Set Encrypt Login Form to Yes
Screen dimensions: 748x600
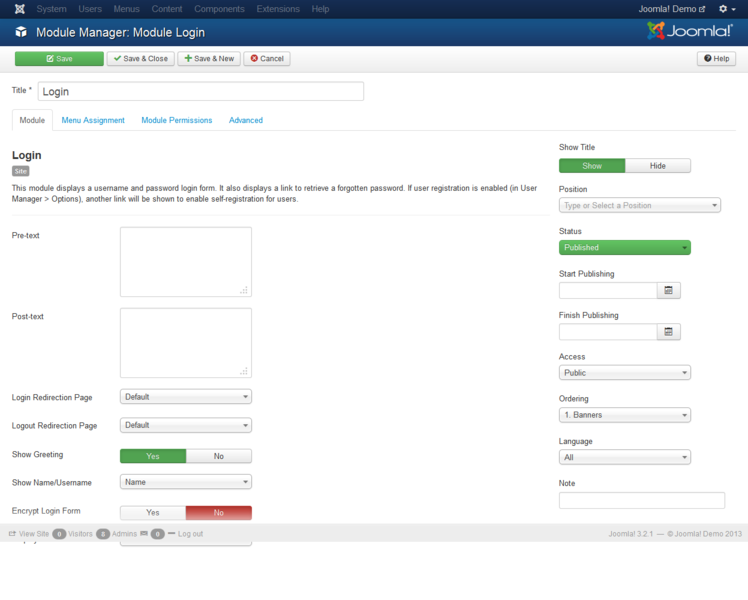click(153, 513)
